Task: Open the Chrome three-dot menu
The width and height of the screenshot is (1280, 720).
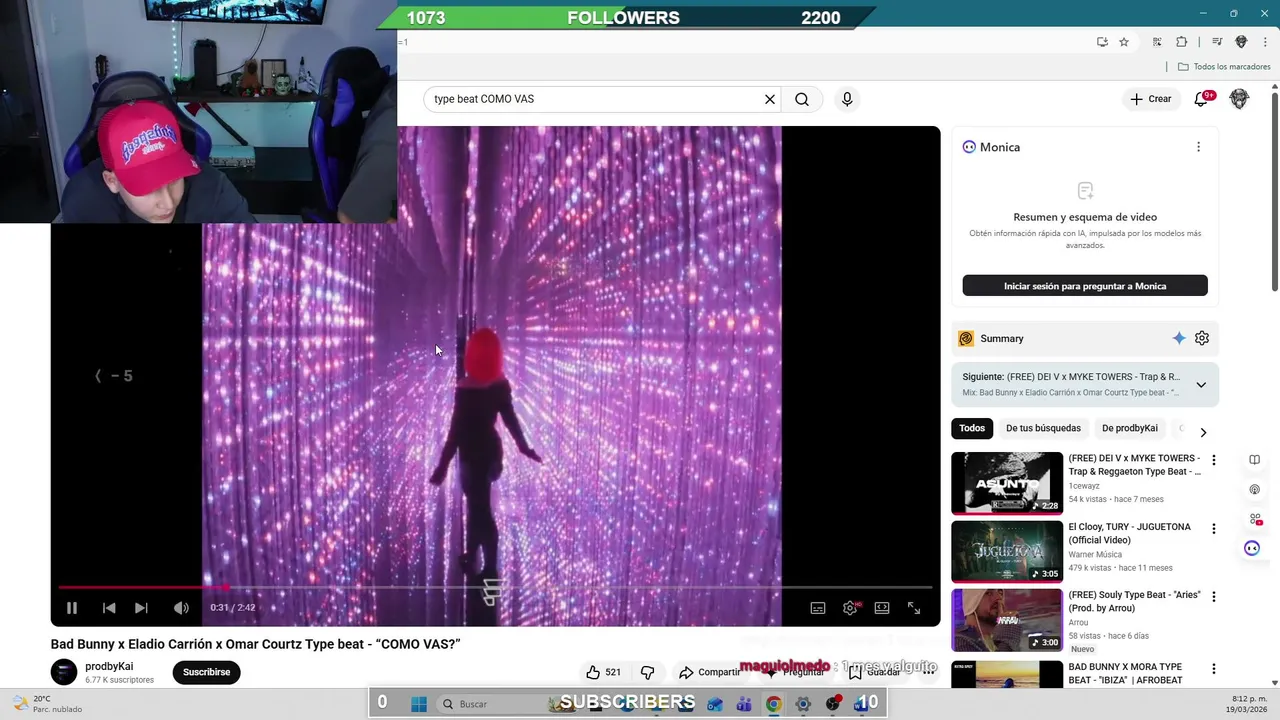Action: [1265, 42]
